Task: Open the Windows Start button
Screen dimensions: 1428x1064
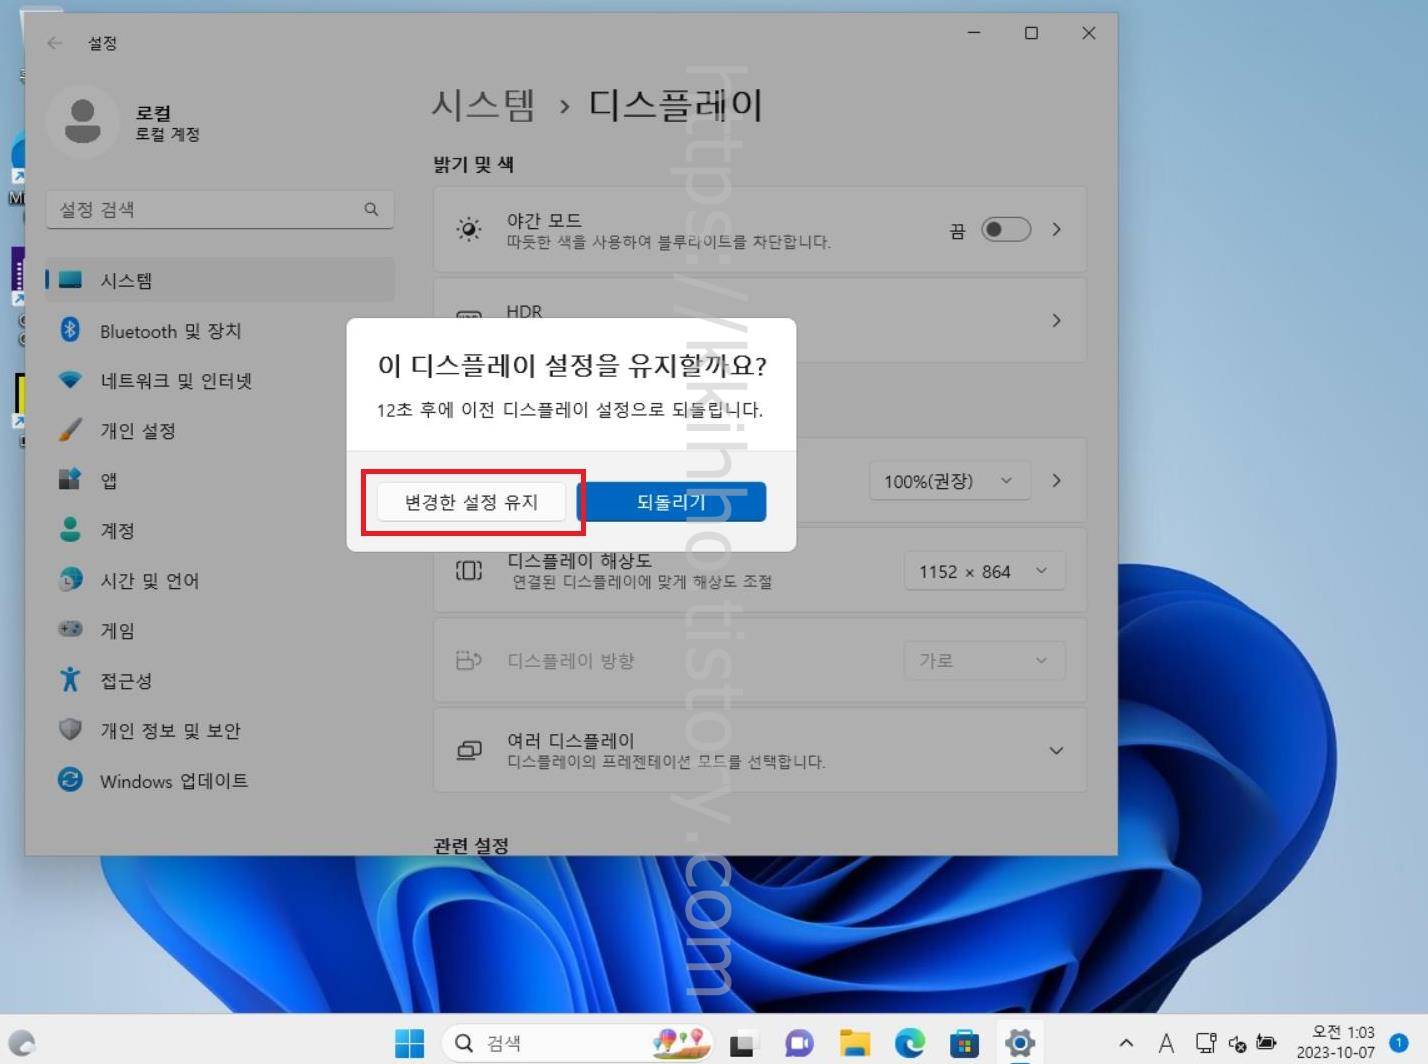Action: point(409,1043)
